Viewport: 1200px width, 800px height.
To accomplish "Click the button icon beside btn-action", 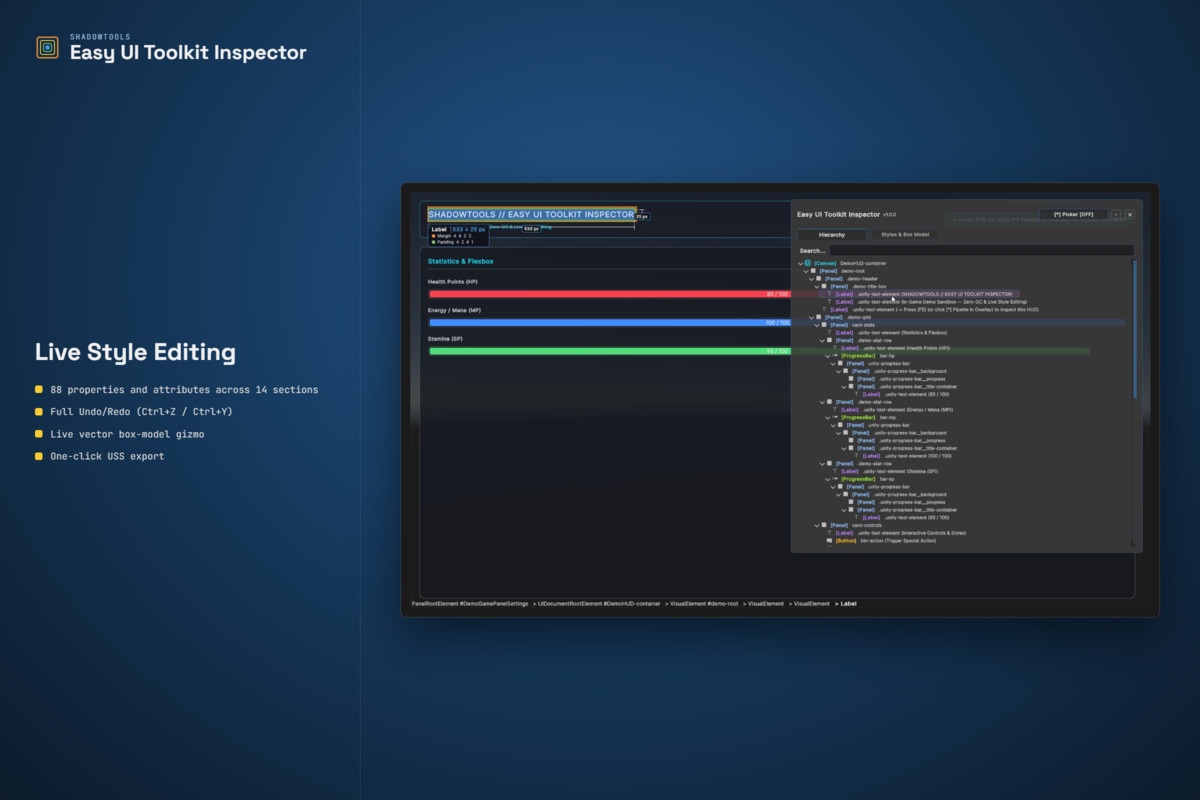I will 829,540.
